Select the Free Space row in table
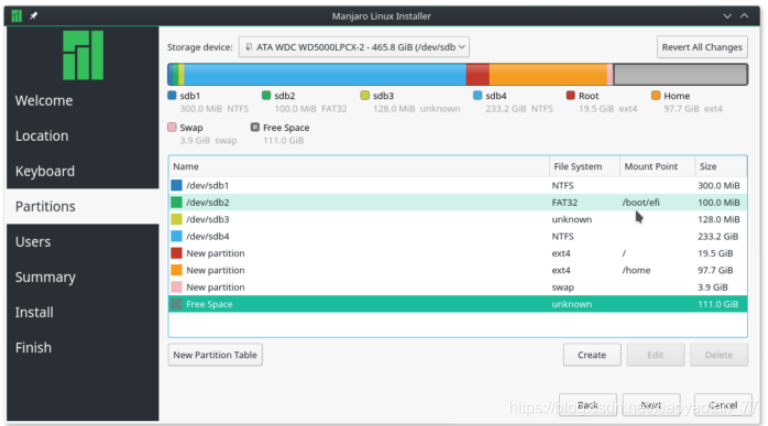This screenshot has height=426, width=768. click(x=457, y=304)
